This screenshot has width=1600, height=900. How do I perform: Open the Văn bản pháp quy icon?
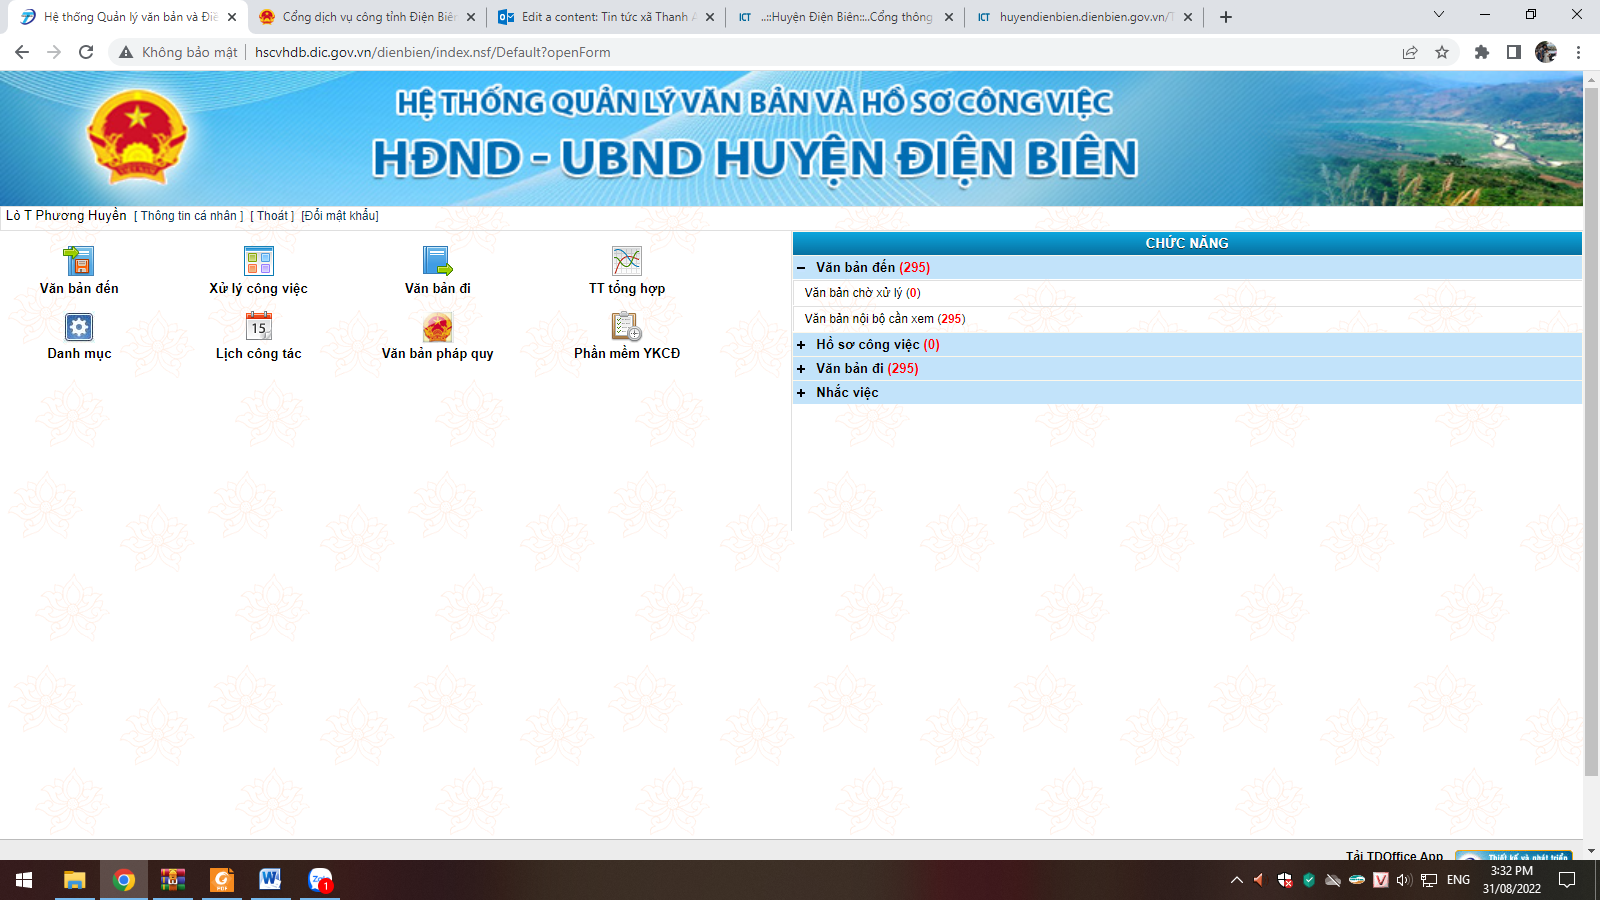[437, 327]
